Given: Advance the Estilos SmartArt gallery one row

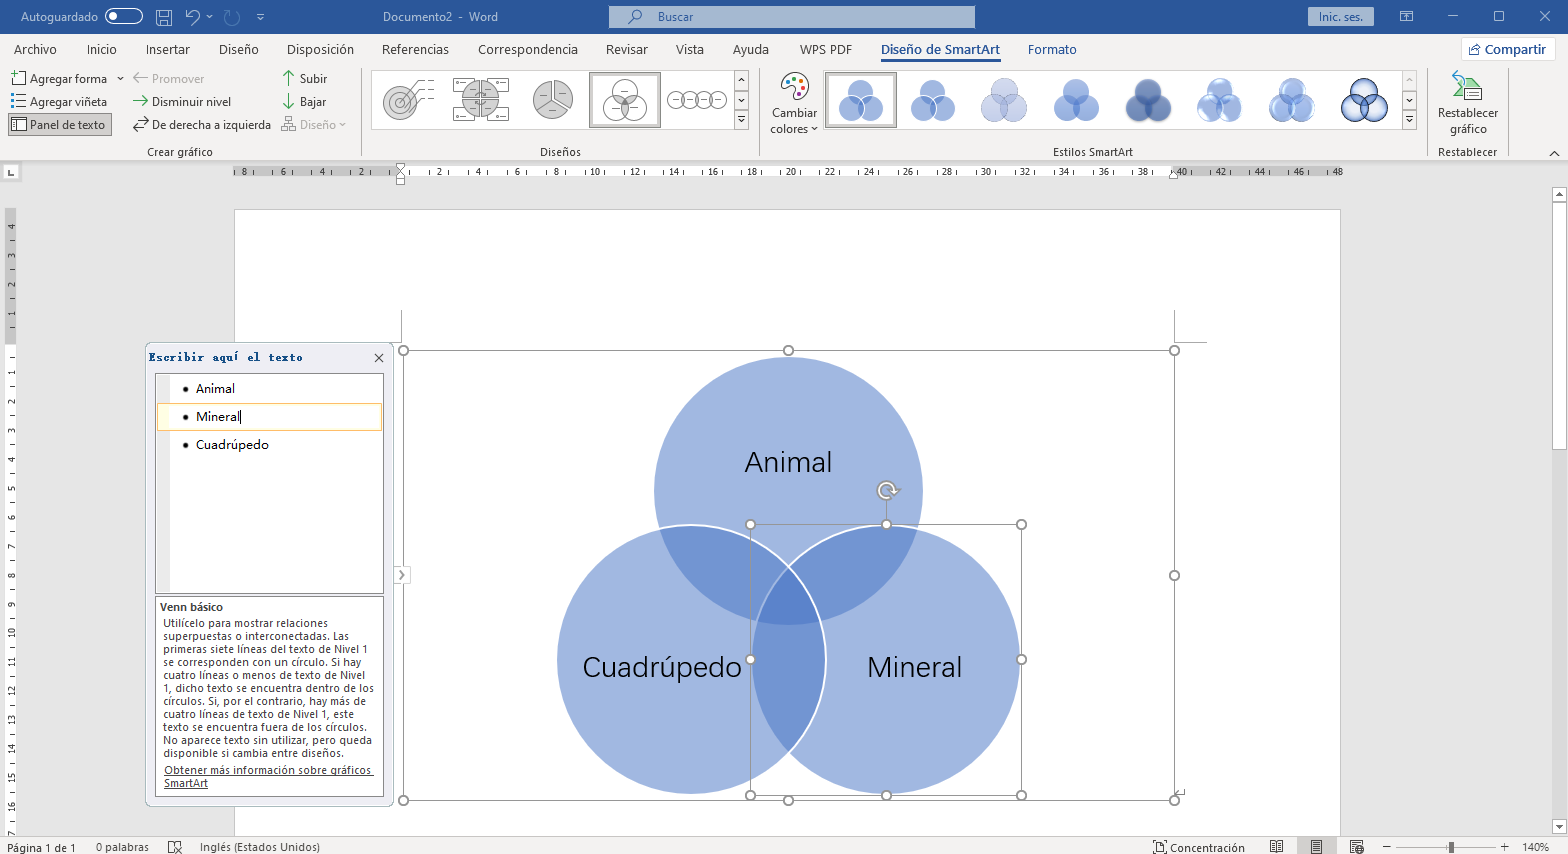Looking at the screenshot, I should click(1409, 100).
